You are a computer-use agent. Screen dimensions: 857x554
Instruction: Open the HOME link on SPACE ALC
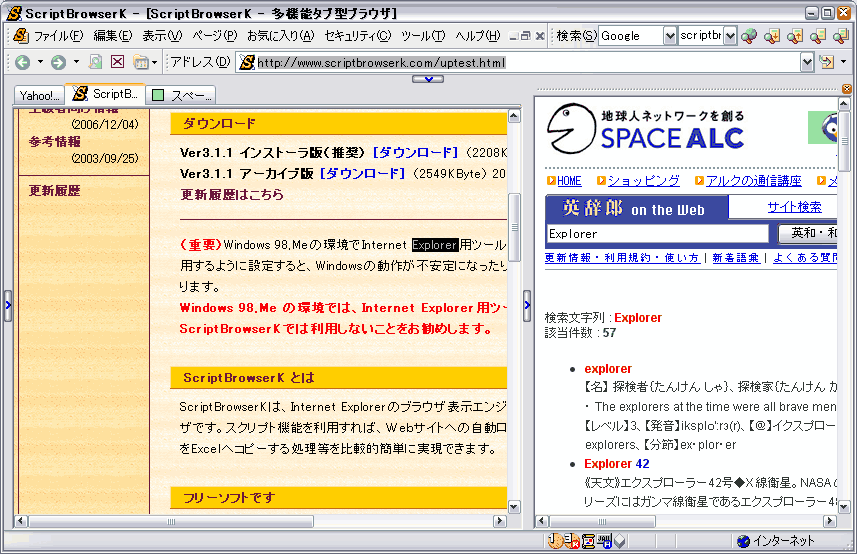coord(569,181)
